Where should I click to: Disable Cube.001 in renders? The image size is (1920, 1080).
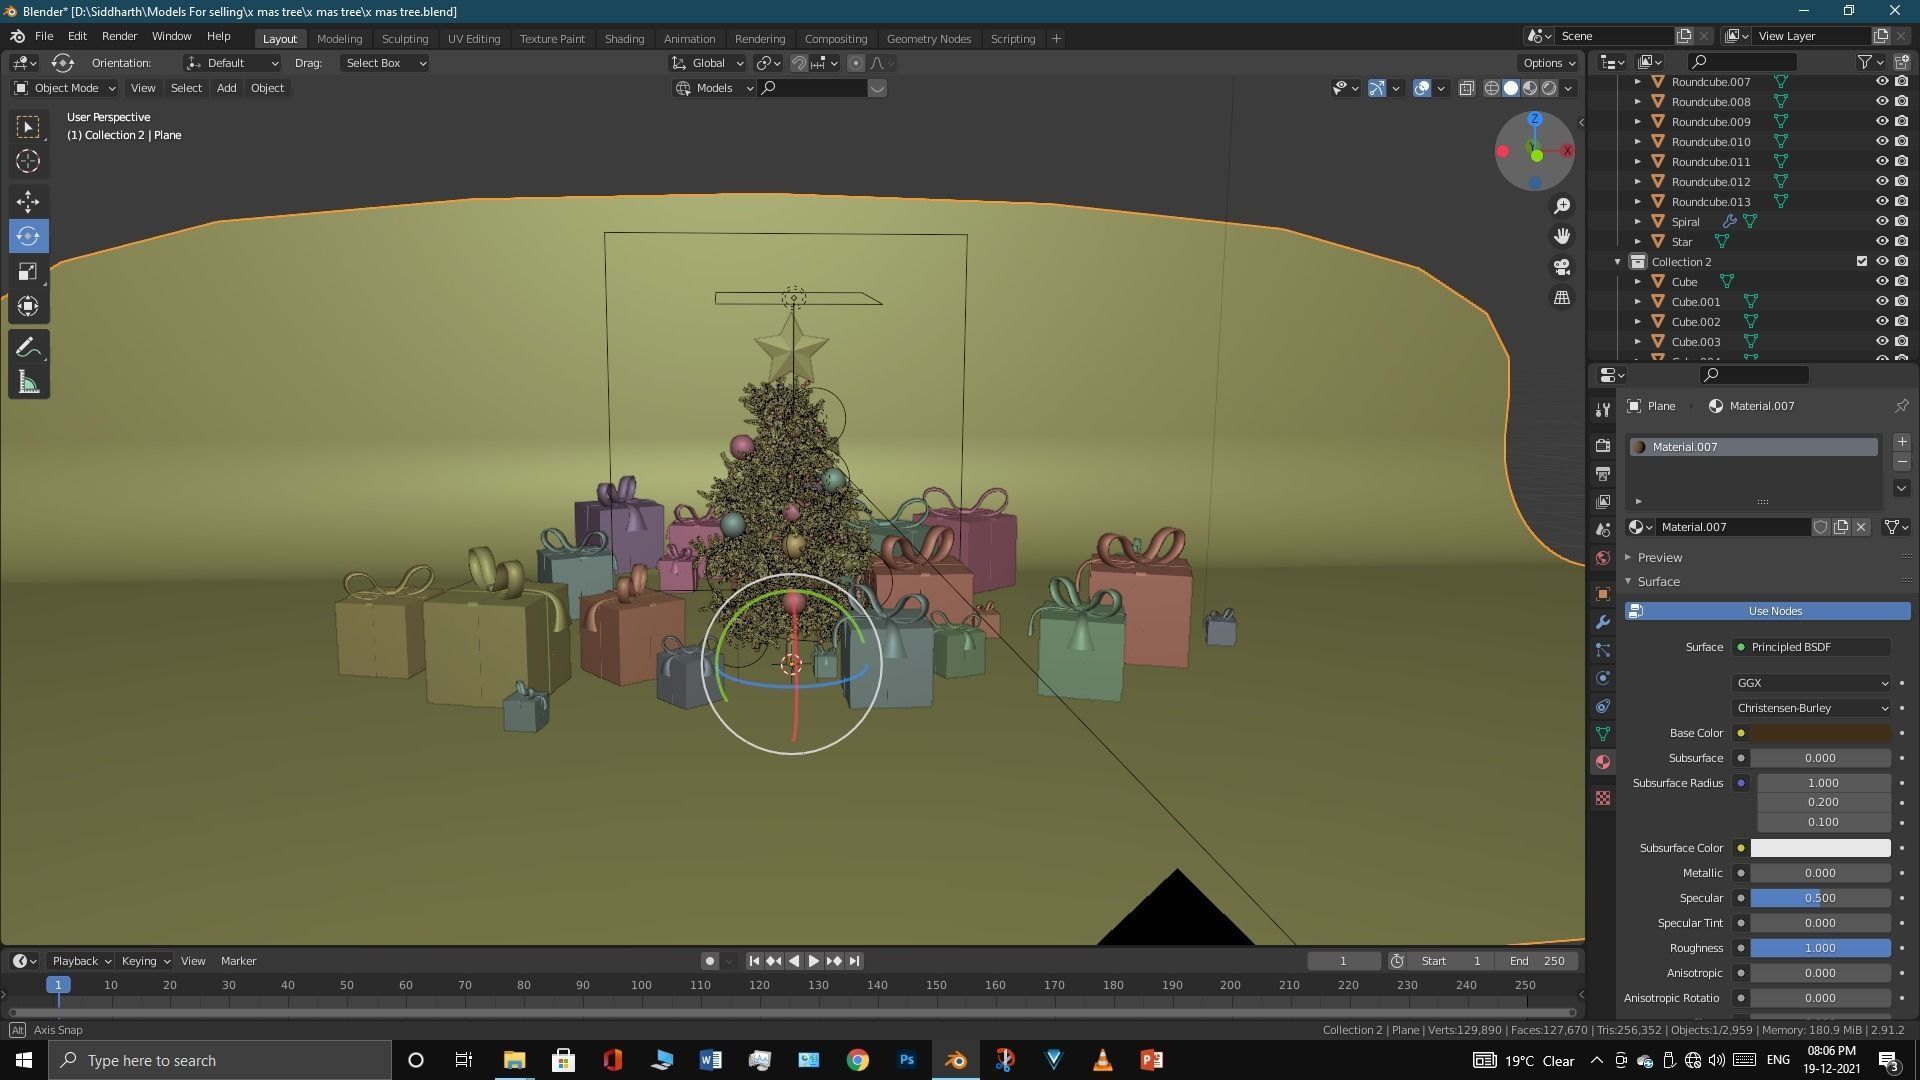[x=1901, y=302]
